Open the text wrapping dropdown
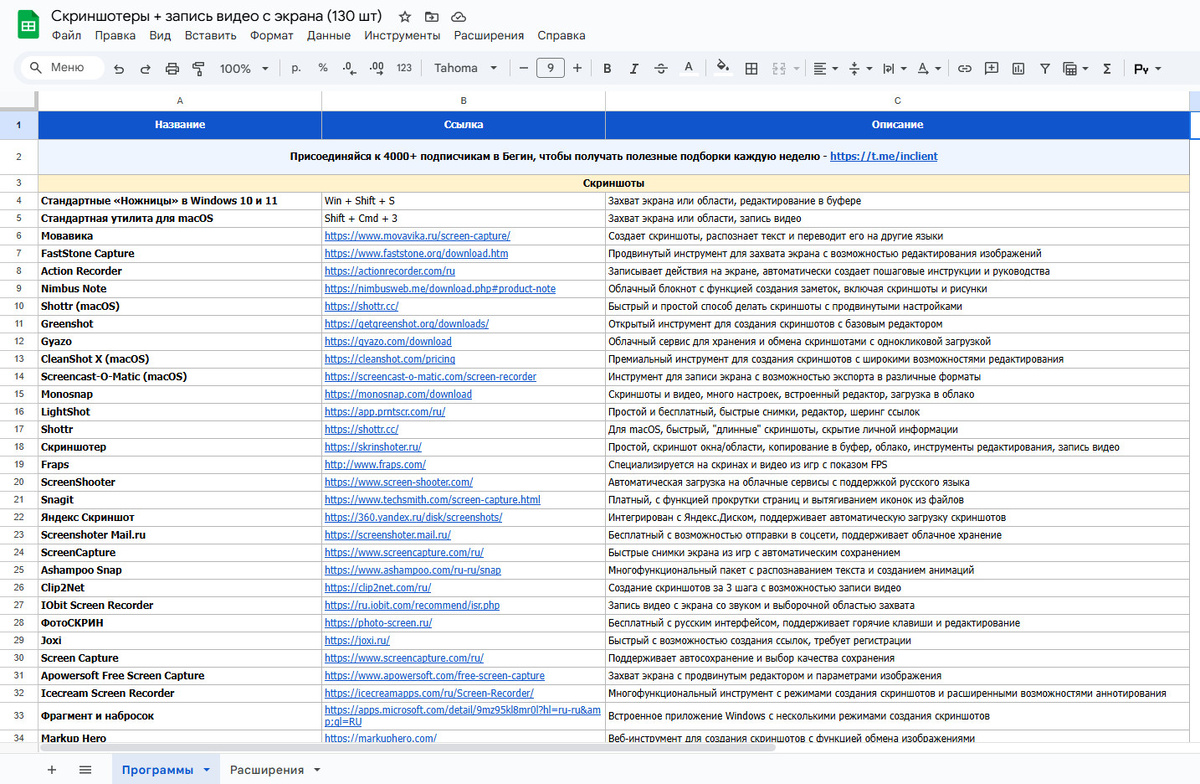Viewport: 1200px width, 784px height. point(894,68)
